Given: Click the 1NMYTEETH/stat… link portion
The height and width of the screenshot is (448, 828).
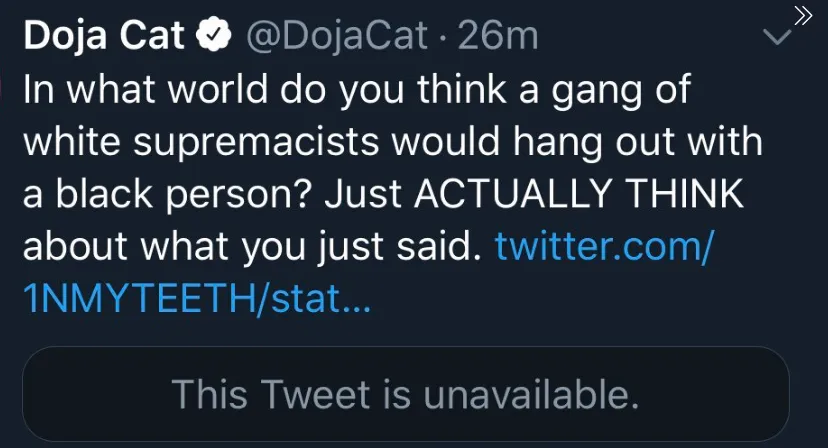Looking at the screenshot, I should (x=197, y=298).
